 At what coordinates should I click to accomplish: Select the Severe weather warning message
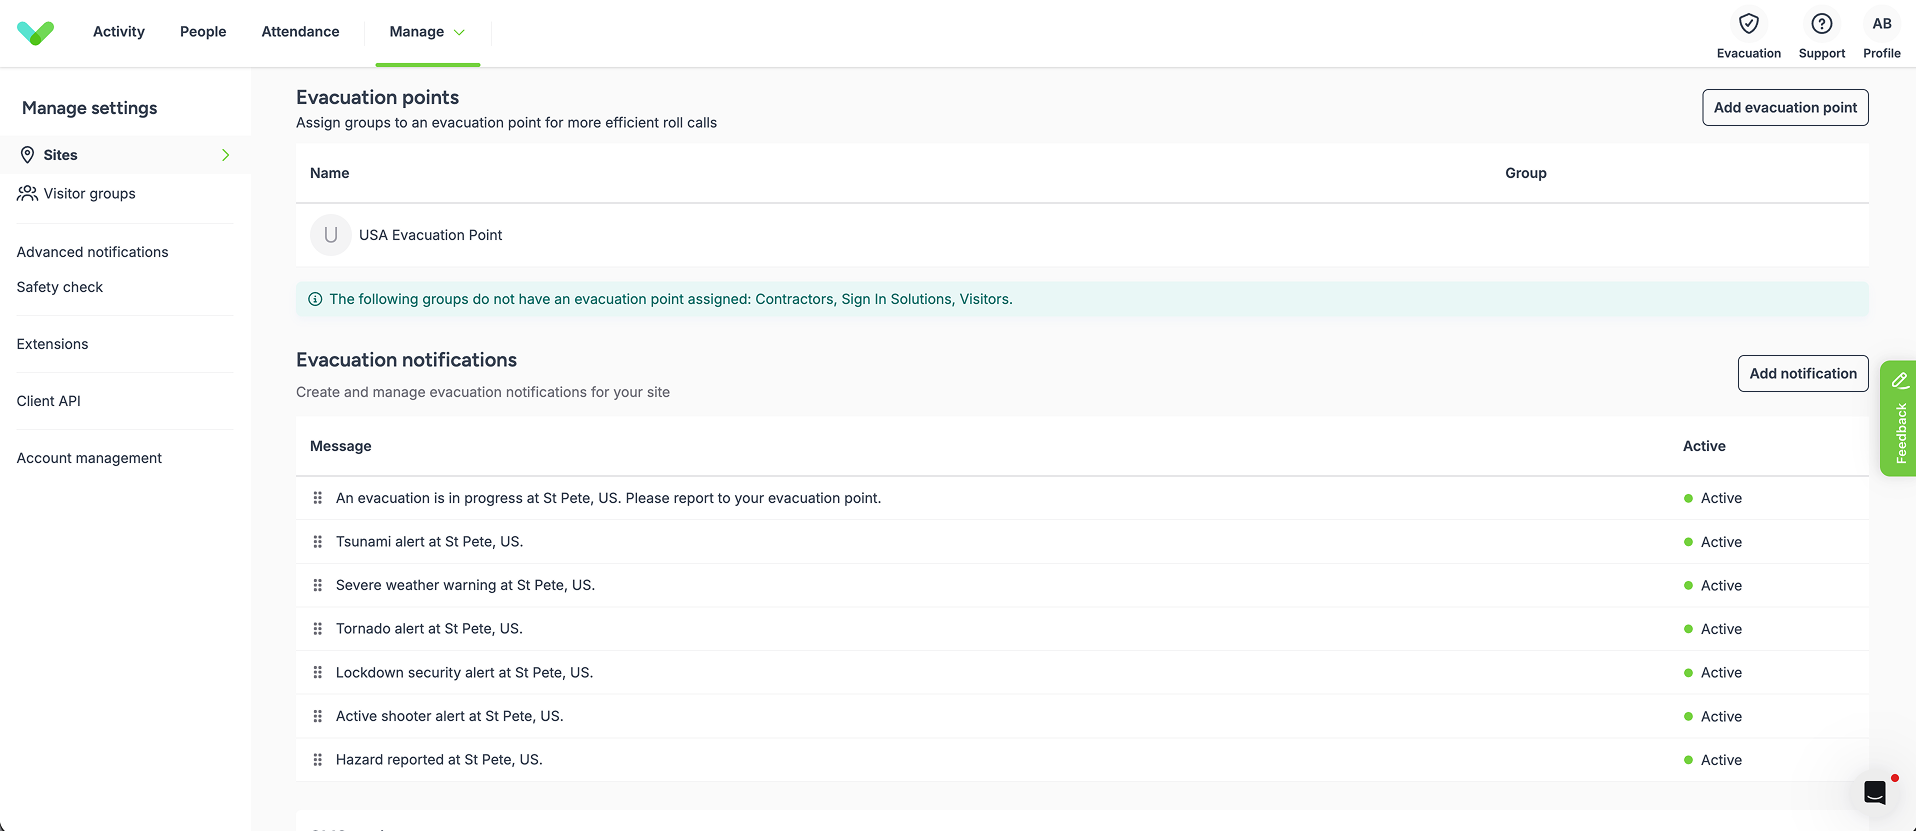coord(465,585)
